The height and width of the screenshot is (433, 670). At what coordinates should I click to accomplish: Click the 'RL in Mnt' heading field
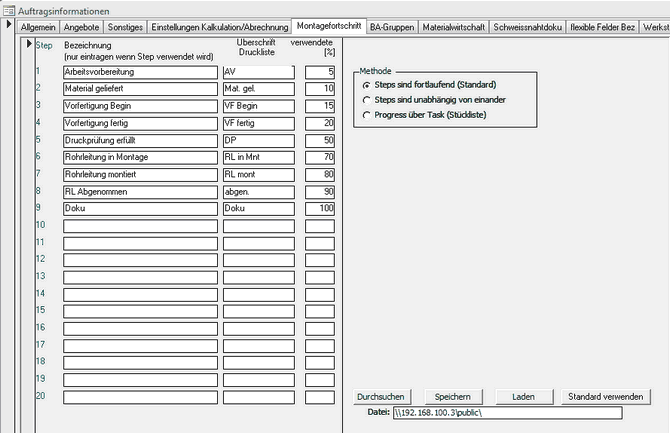click(257, 158)
